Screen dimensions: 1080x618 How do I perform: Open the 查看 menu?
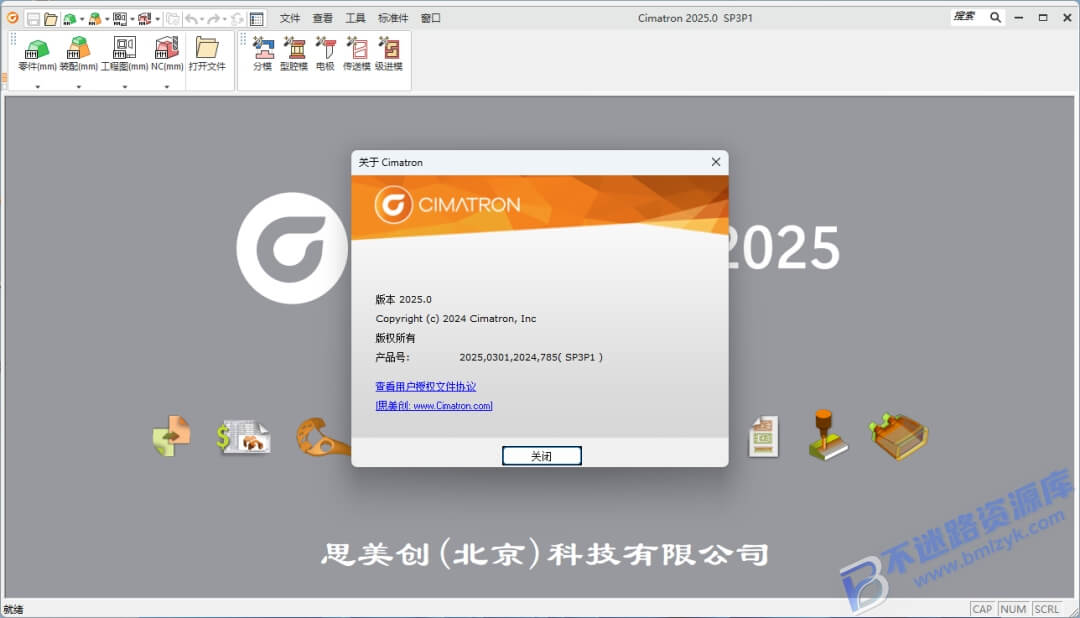coord(322,19)
